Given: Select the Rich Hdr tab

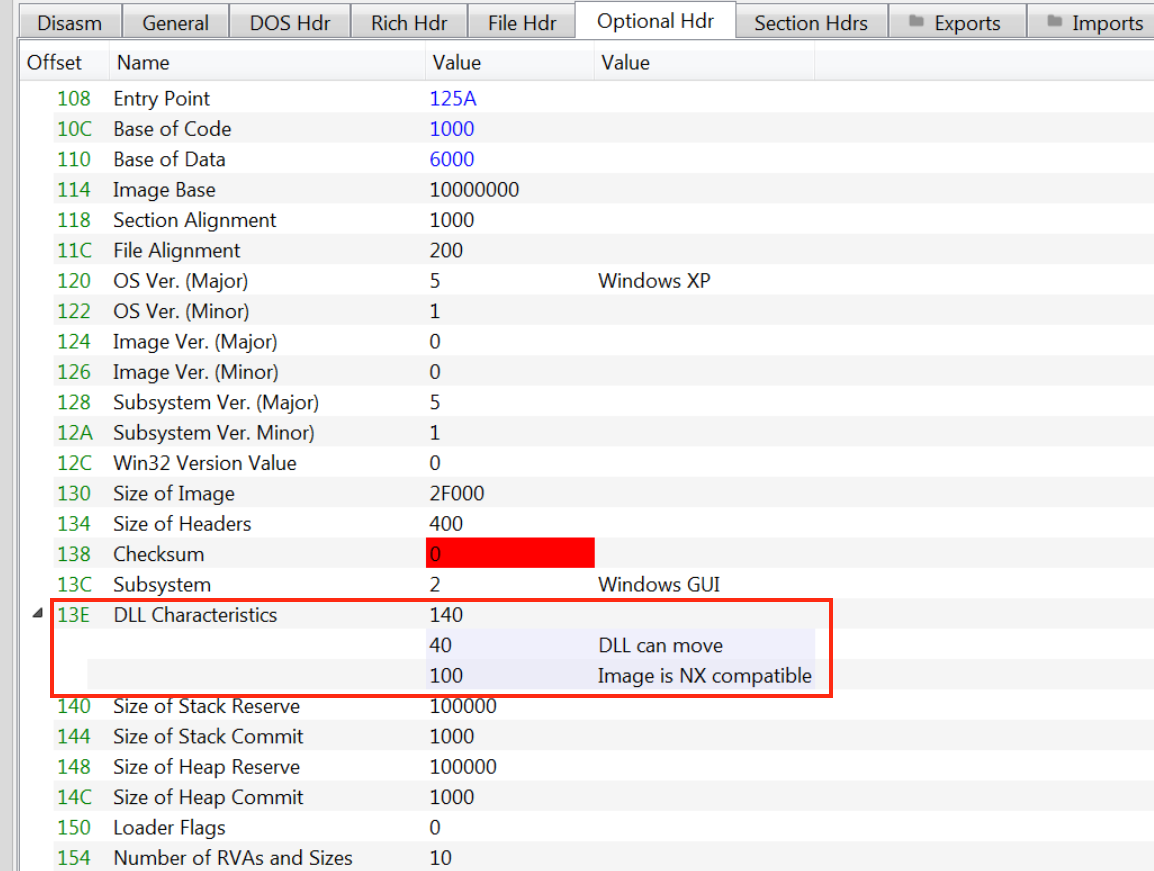Looking at the screenshot, I should click(x=409, y=23).
